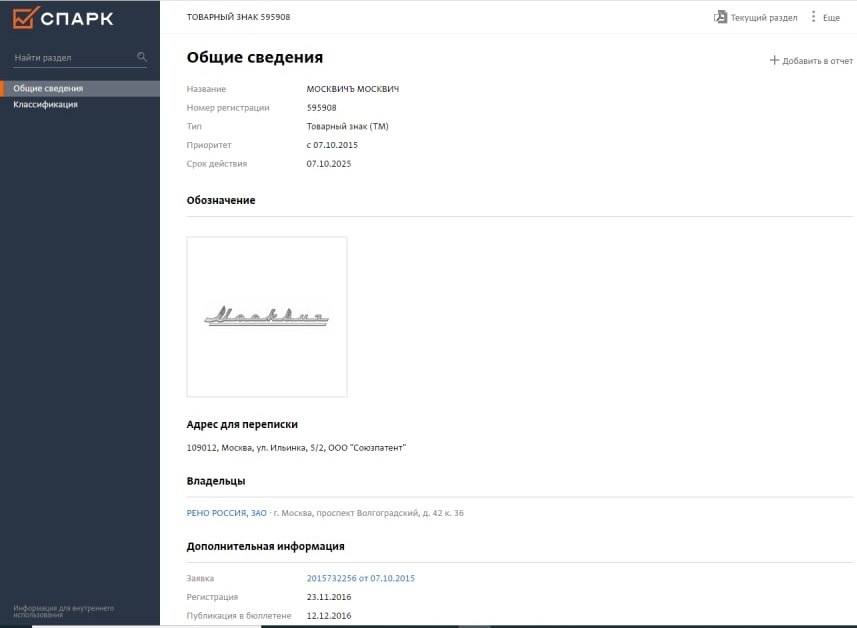
Task: Click the plus icon to add to report
Action: click(x=774, y=60)
